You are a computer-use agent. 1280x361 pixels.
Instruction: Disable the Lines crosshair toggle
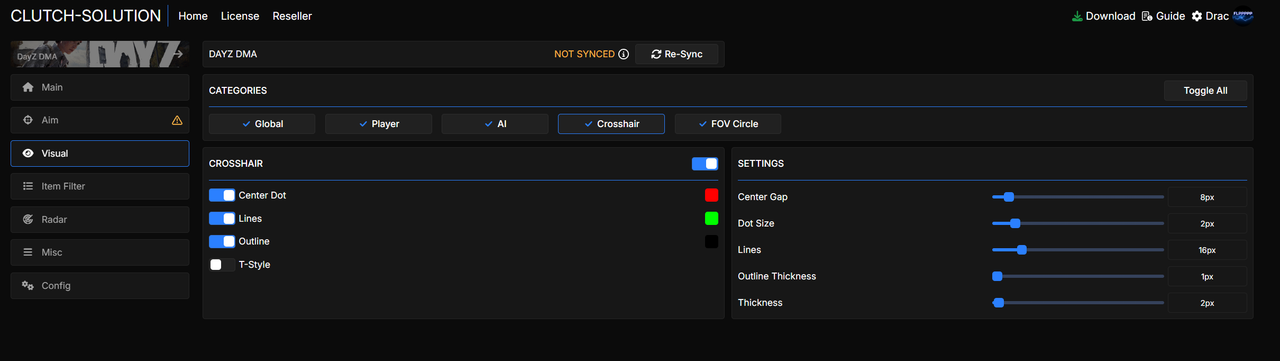[x=222, y=218]
